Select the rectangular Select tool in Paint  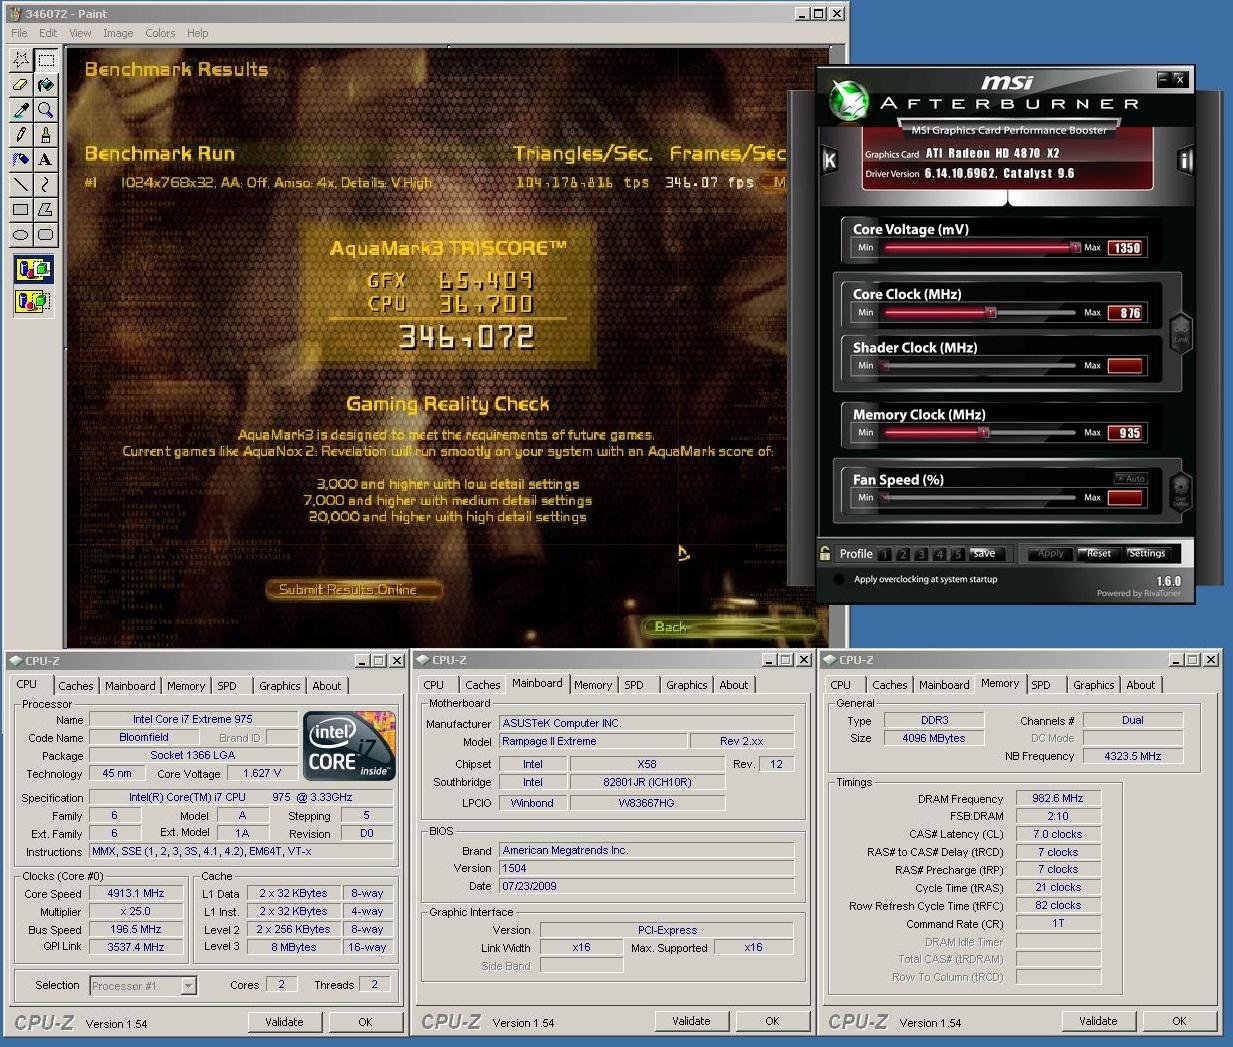tap(46, 60)
